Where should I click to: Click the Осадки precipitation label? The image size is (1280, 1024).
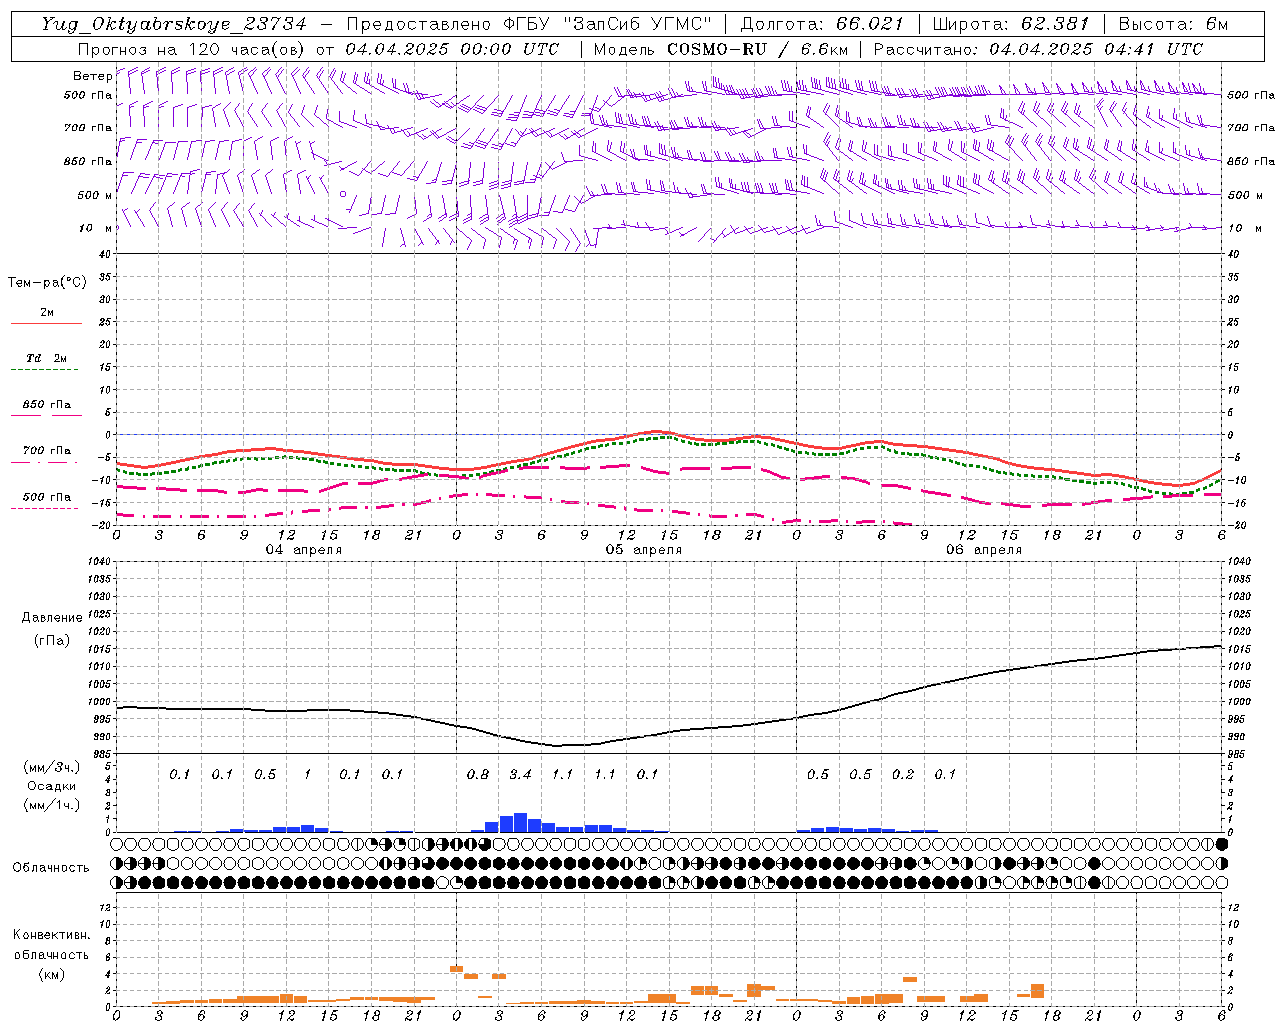52,786
